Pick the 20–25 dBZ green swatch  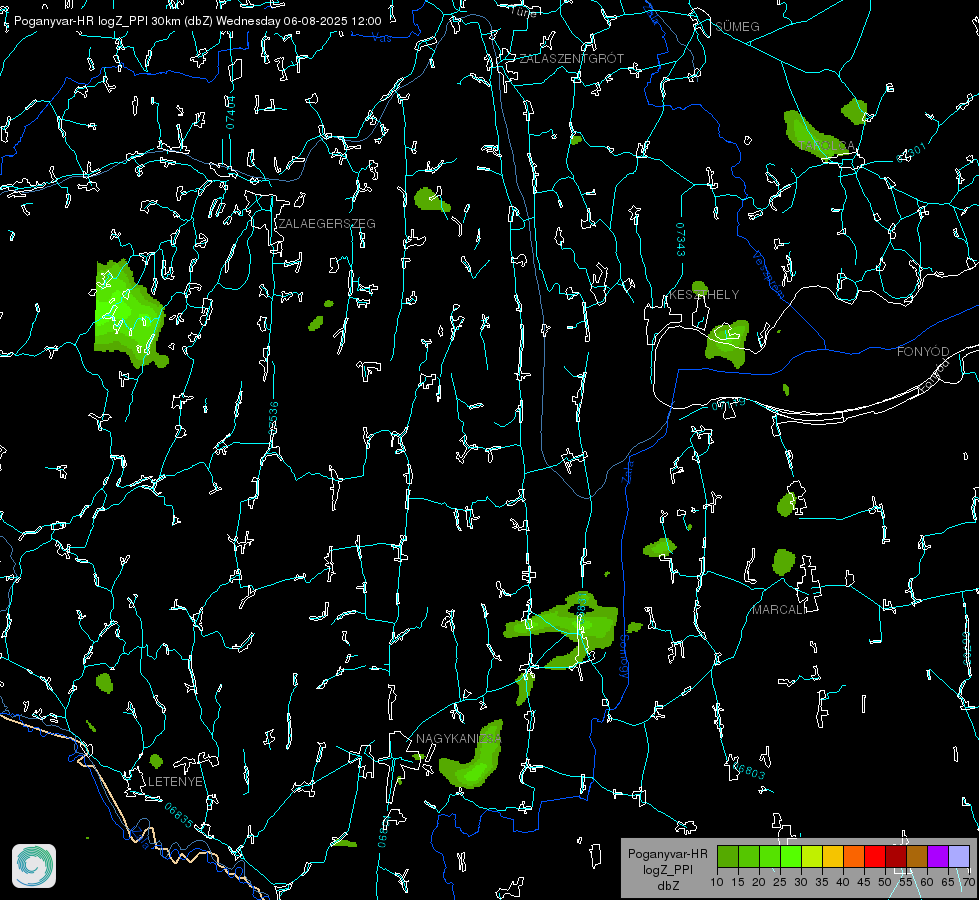(x=770, y=856)
